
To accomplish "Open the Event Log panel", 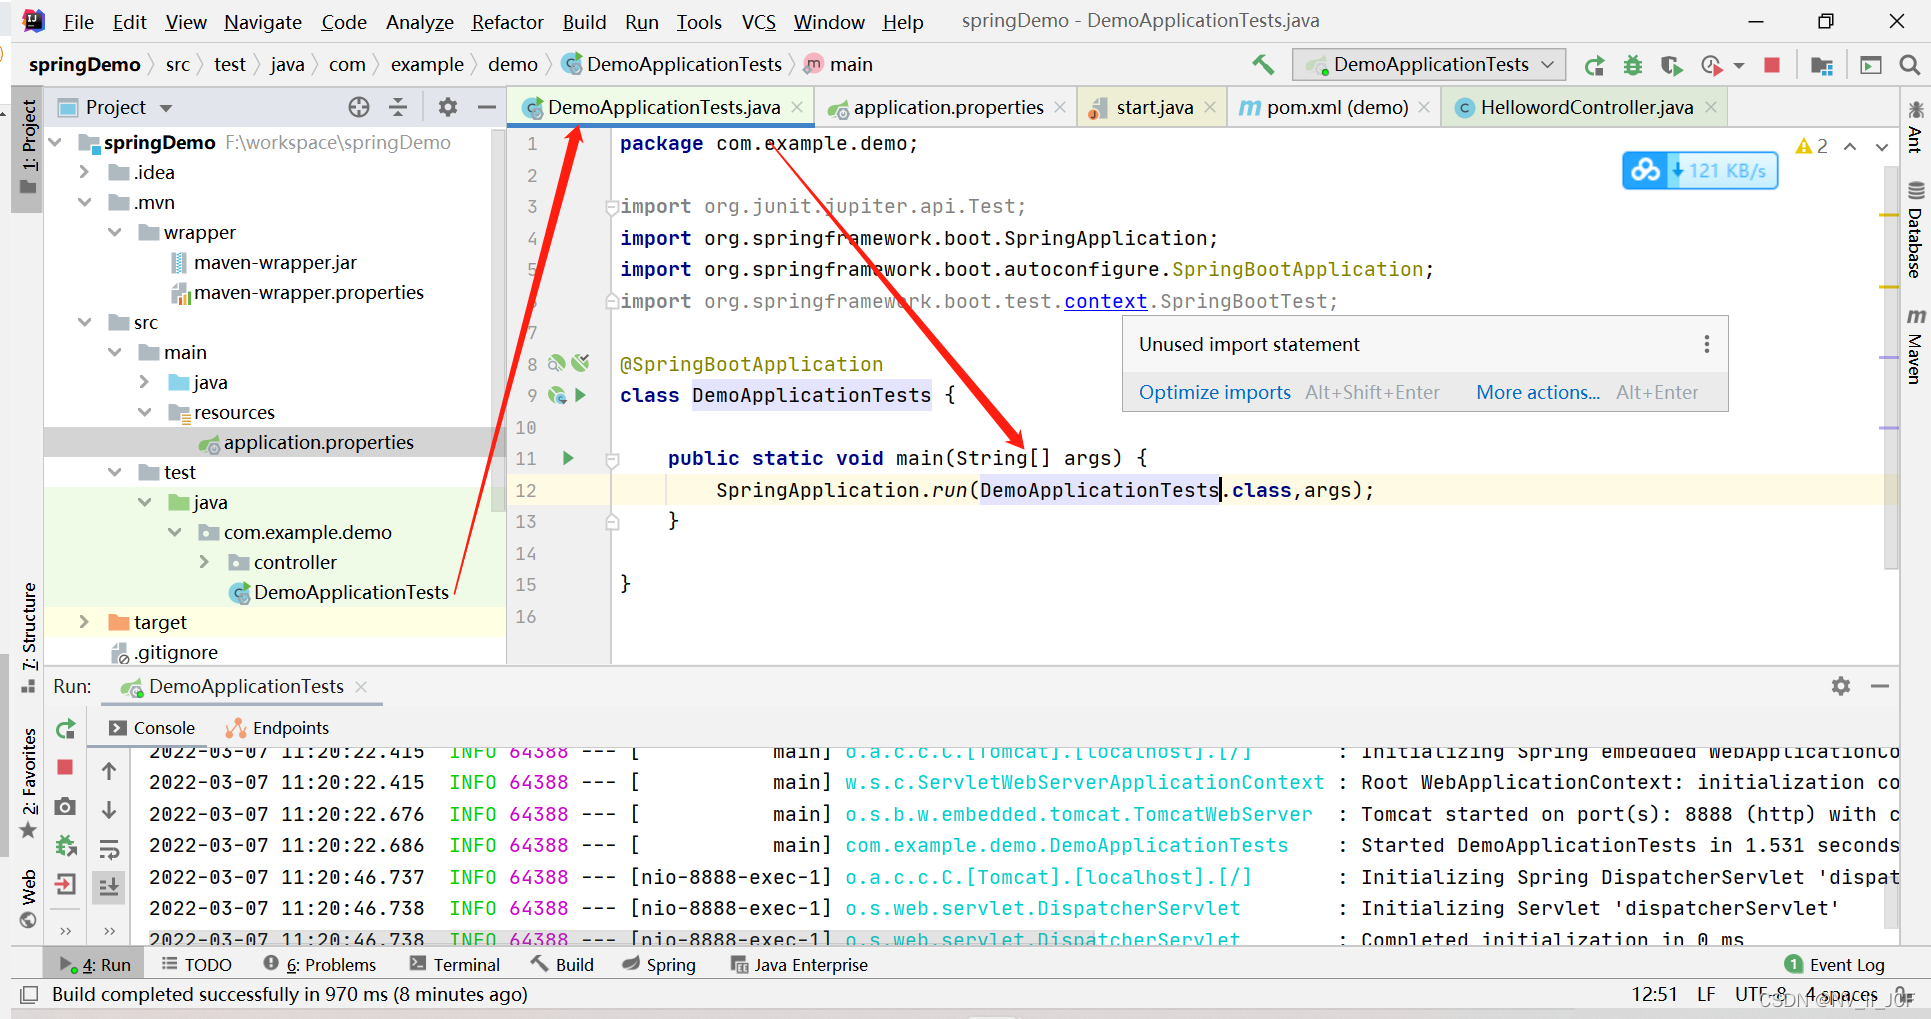I will 1846,964.
